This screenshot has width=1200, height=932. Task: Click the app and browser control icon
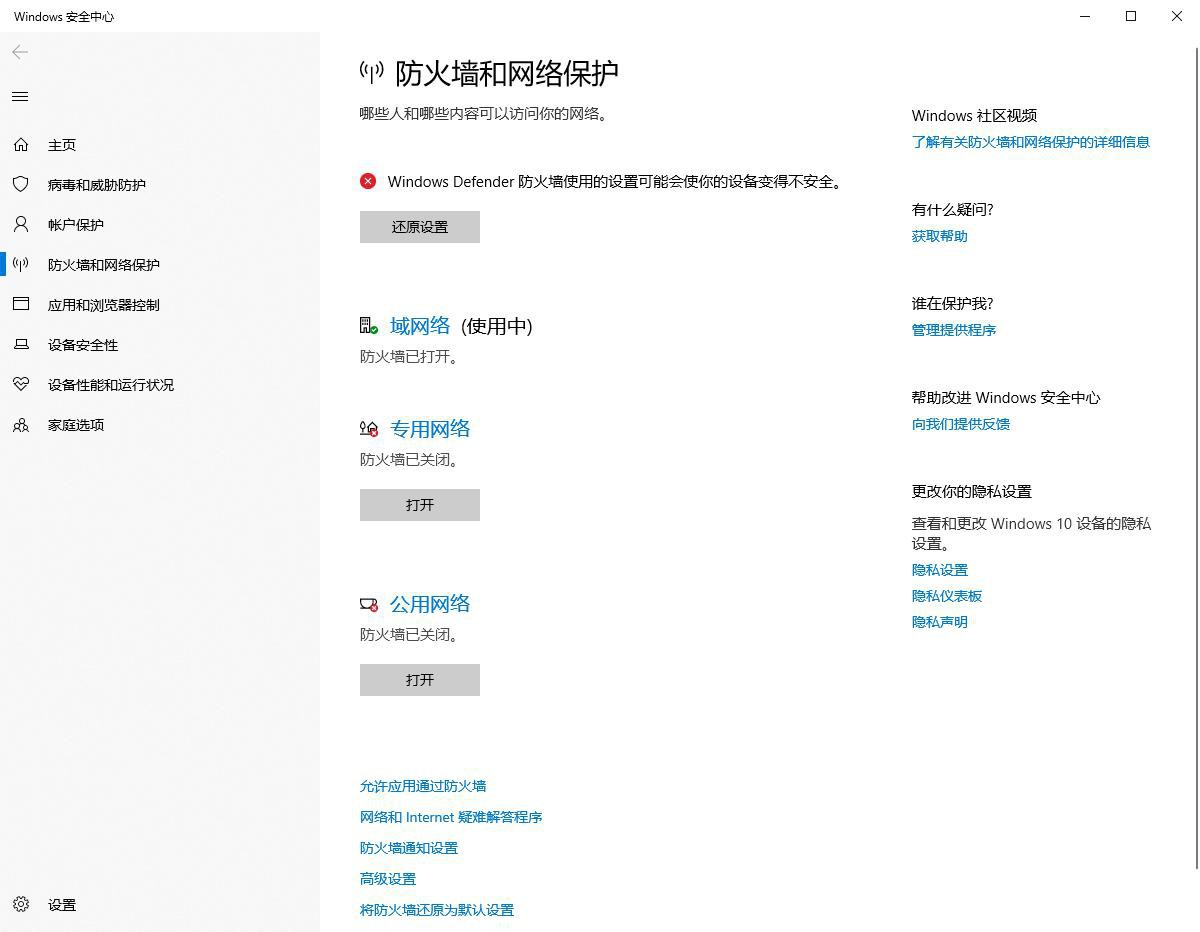[x=21, y=305]
